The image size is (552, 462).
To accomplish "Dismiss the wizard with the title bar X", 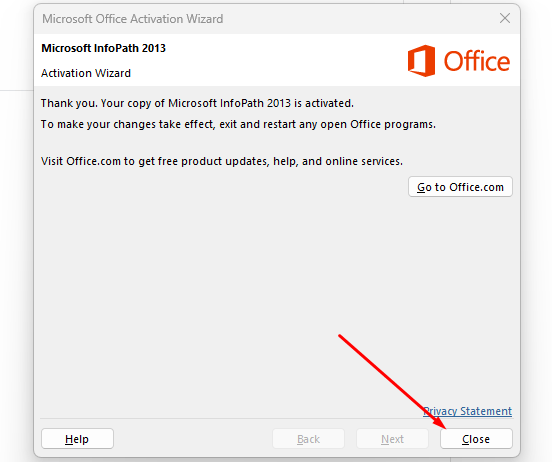I will click(505, 18).
